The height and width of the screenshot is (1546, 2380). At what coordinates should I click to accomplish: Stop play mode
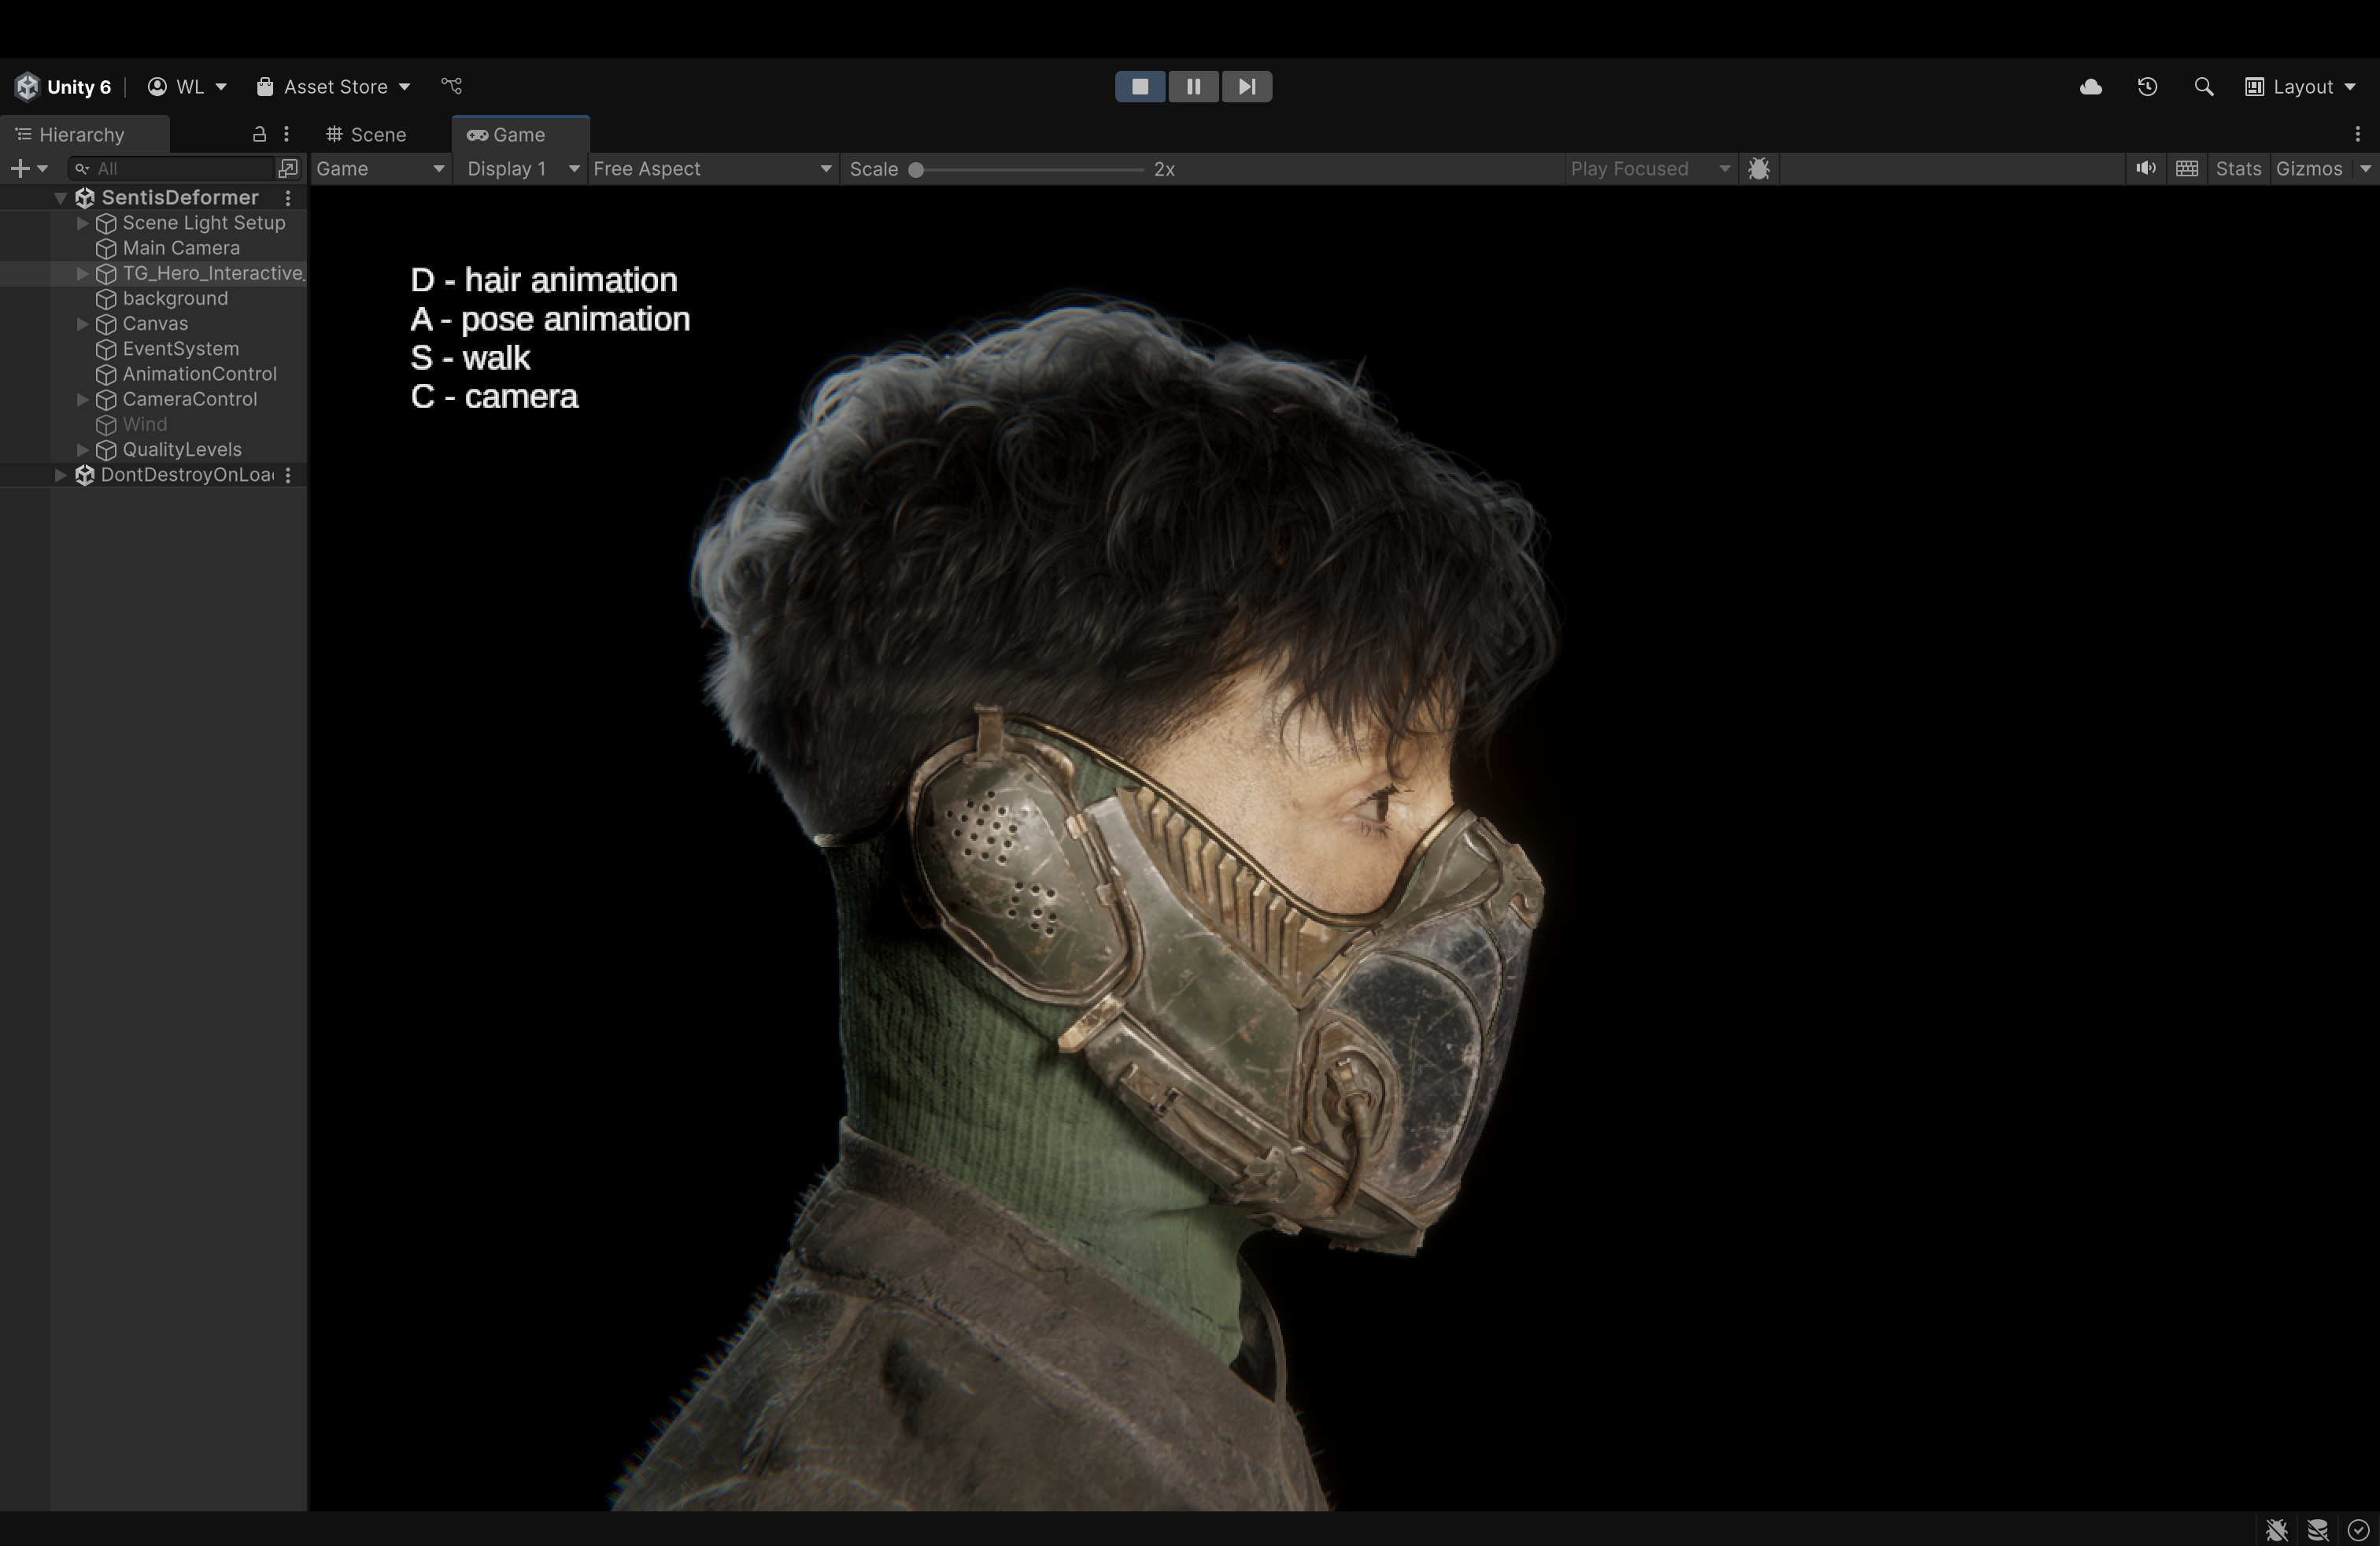[x=1140, y=87]
